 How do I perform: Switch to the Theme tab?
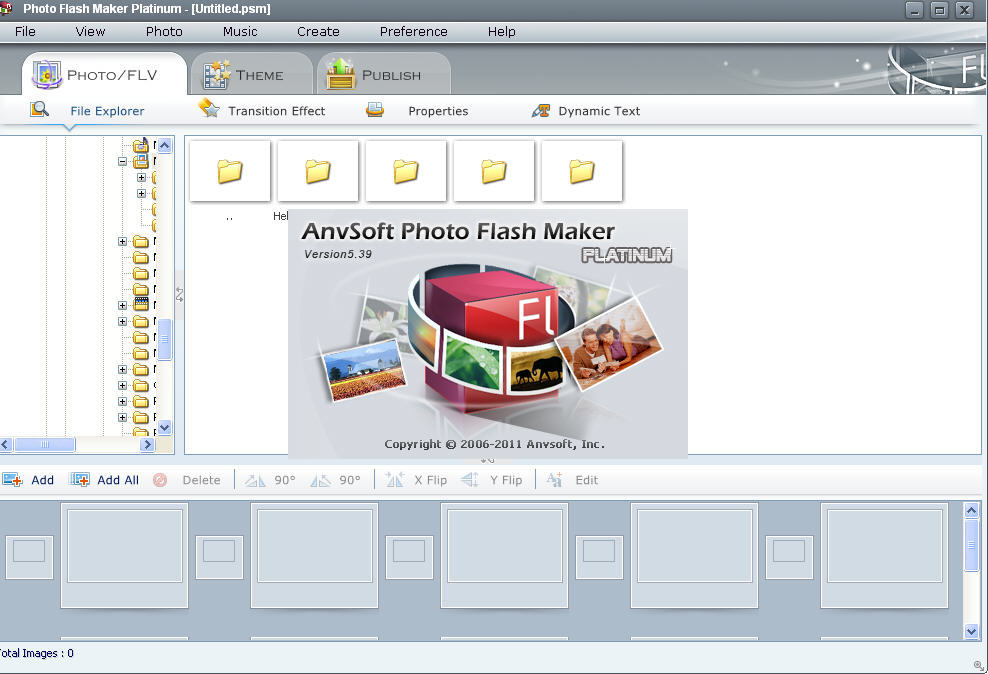[251, 74]
